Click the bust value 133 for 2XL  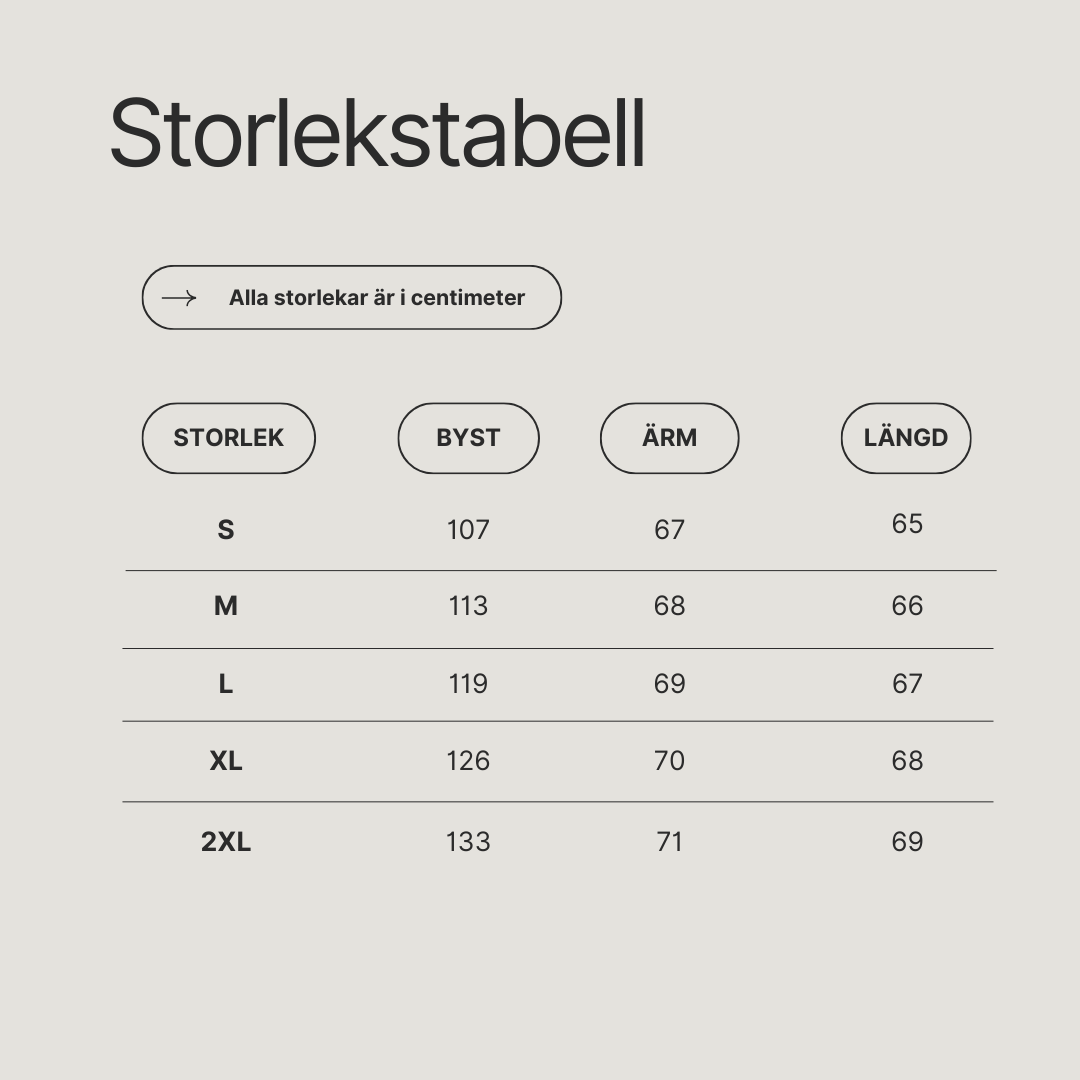[x=468, y=842]
